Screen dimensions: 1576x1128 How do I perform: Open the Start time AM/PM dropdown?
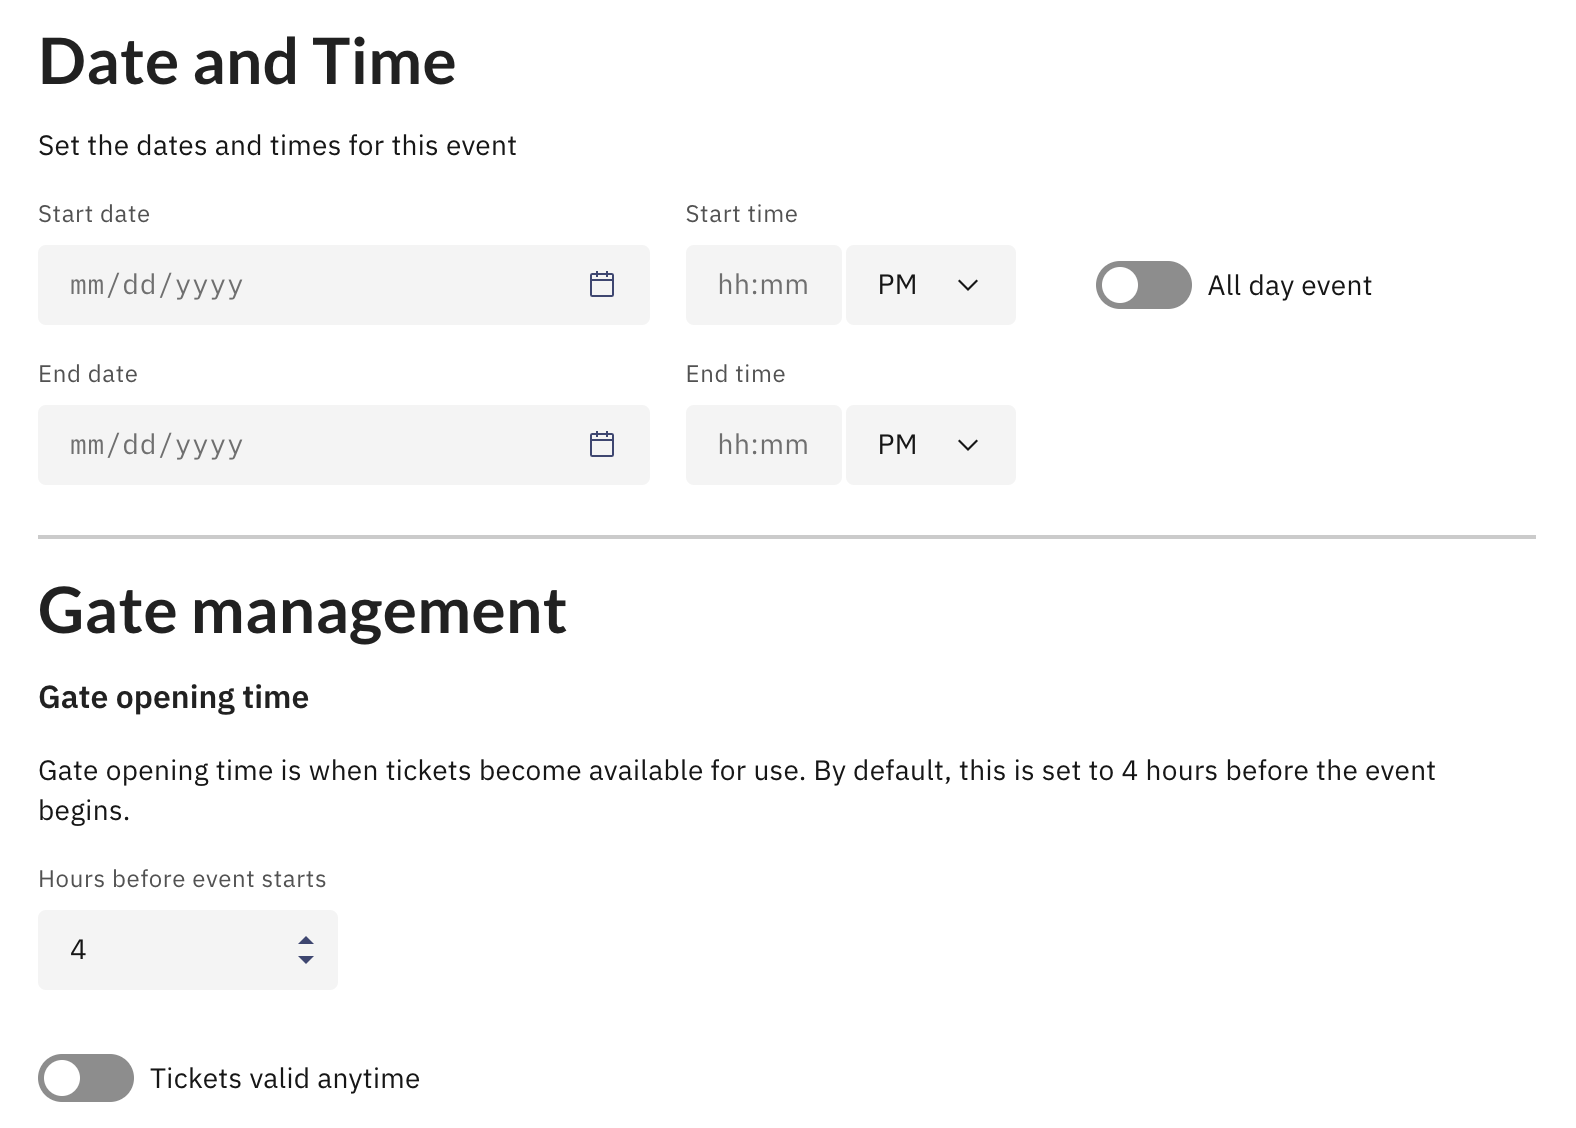click(931, 285)
